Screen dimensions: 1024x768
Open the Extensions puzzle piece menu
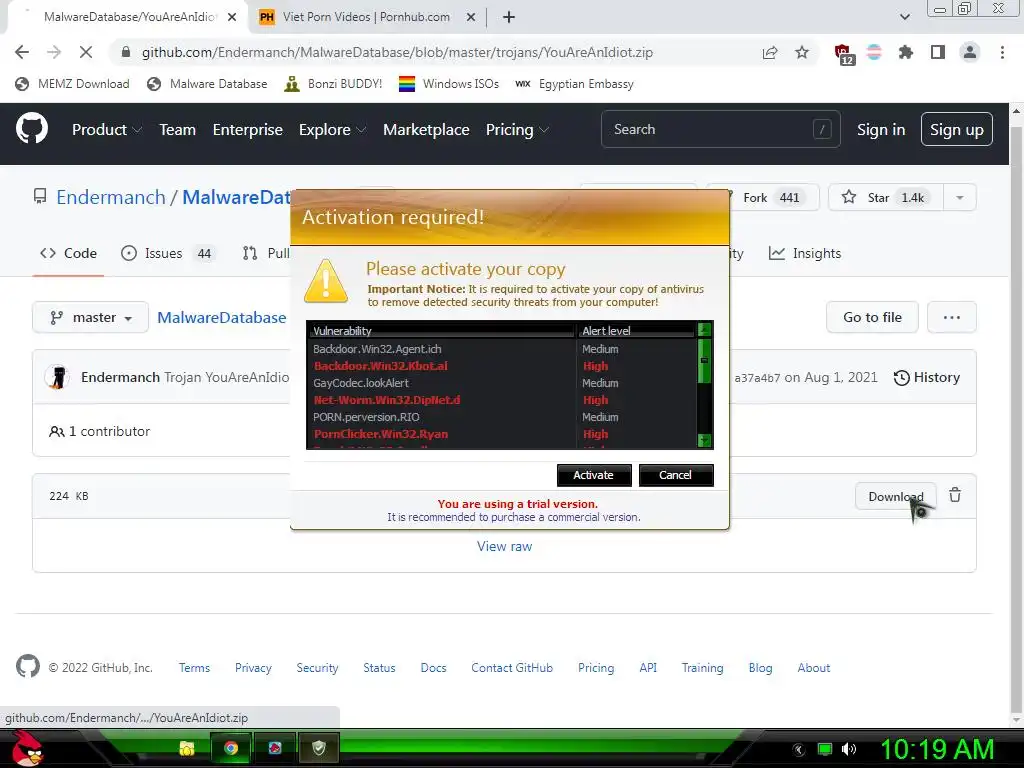coord(906,52)
